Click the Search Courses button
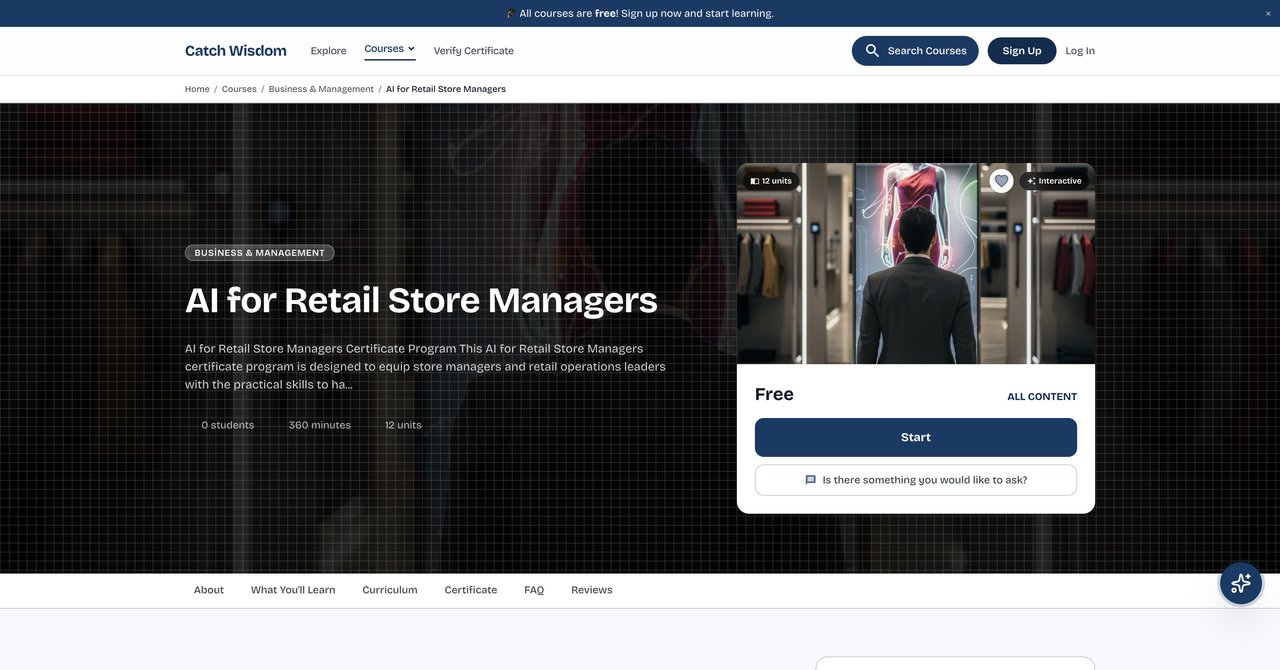Screen dimensions: 1280x670 click(x=915, y=51)
